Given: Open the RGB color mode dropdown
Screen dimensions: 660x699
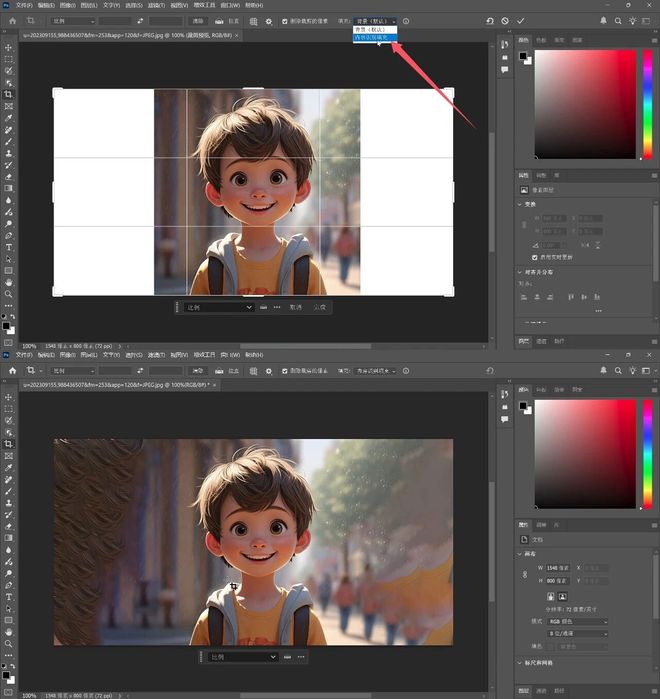Looking at the screenshot, I should click(x=578, y=621).
